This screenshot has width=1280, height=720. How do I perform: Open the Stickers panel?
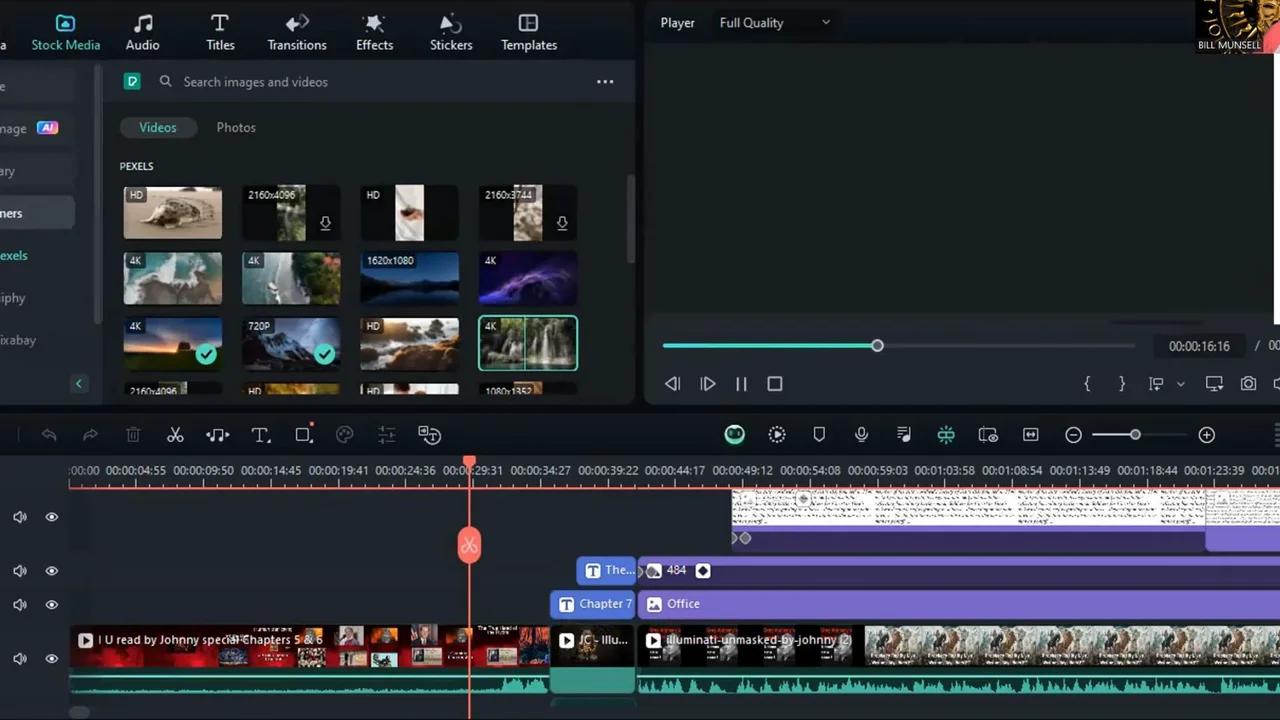(450, 31)
